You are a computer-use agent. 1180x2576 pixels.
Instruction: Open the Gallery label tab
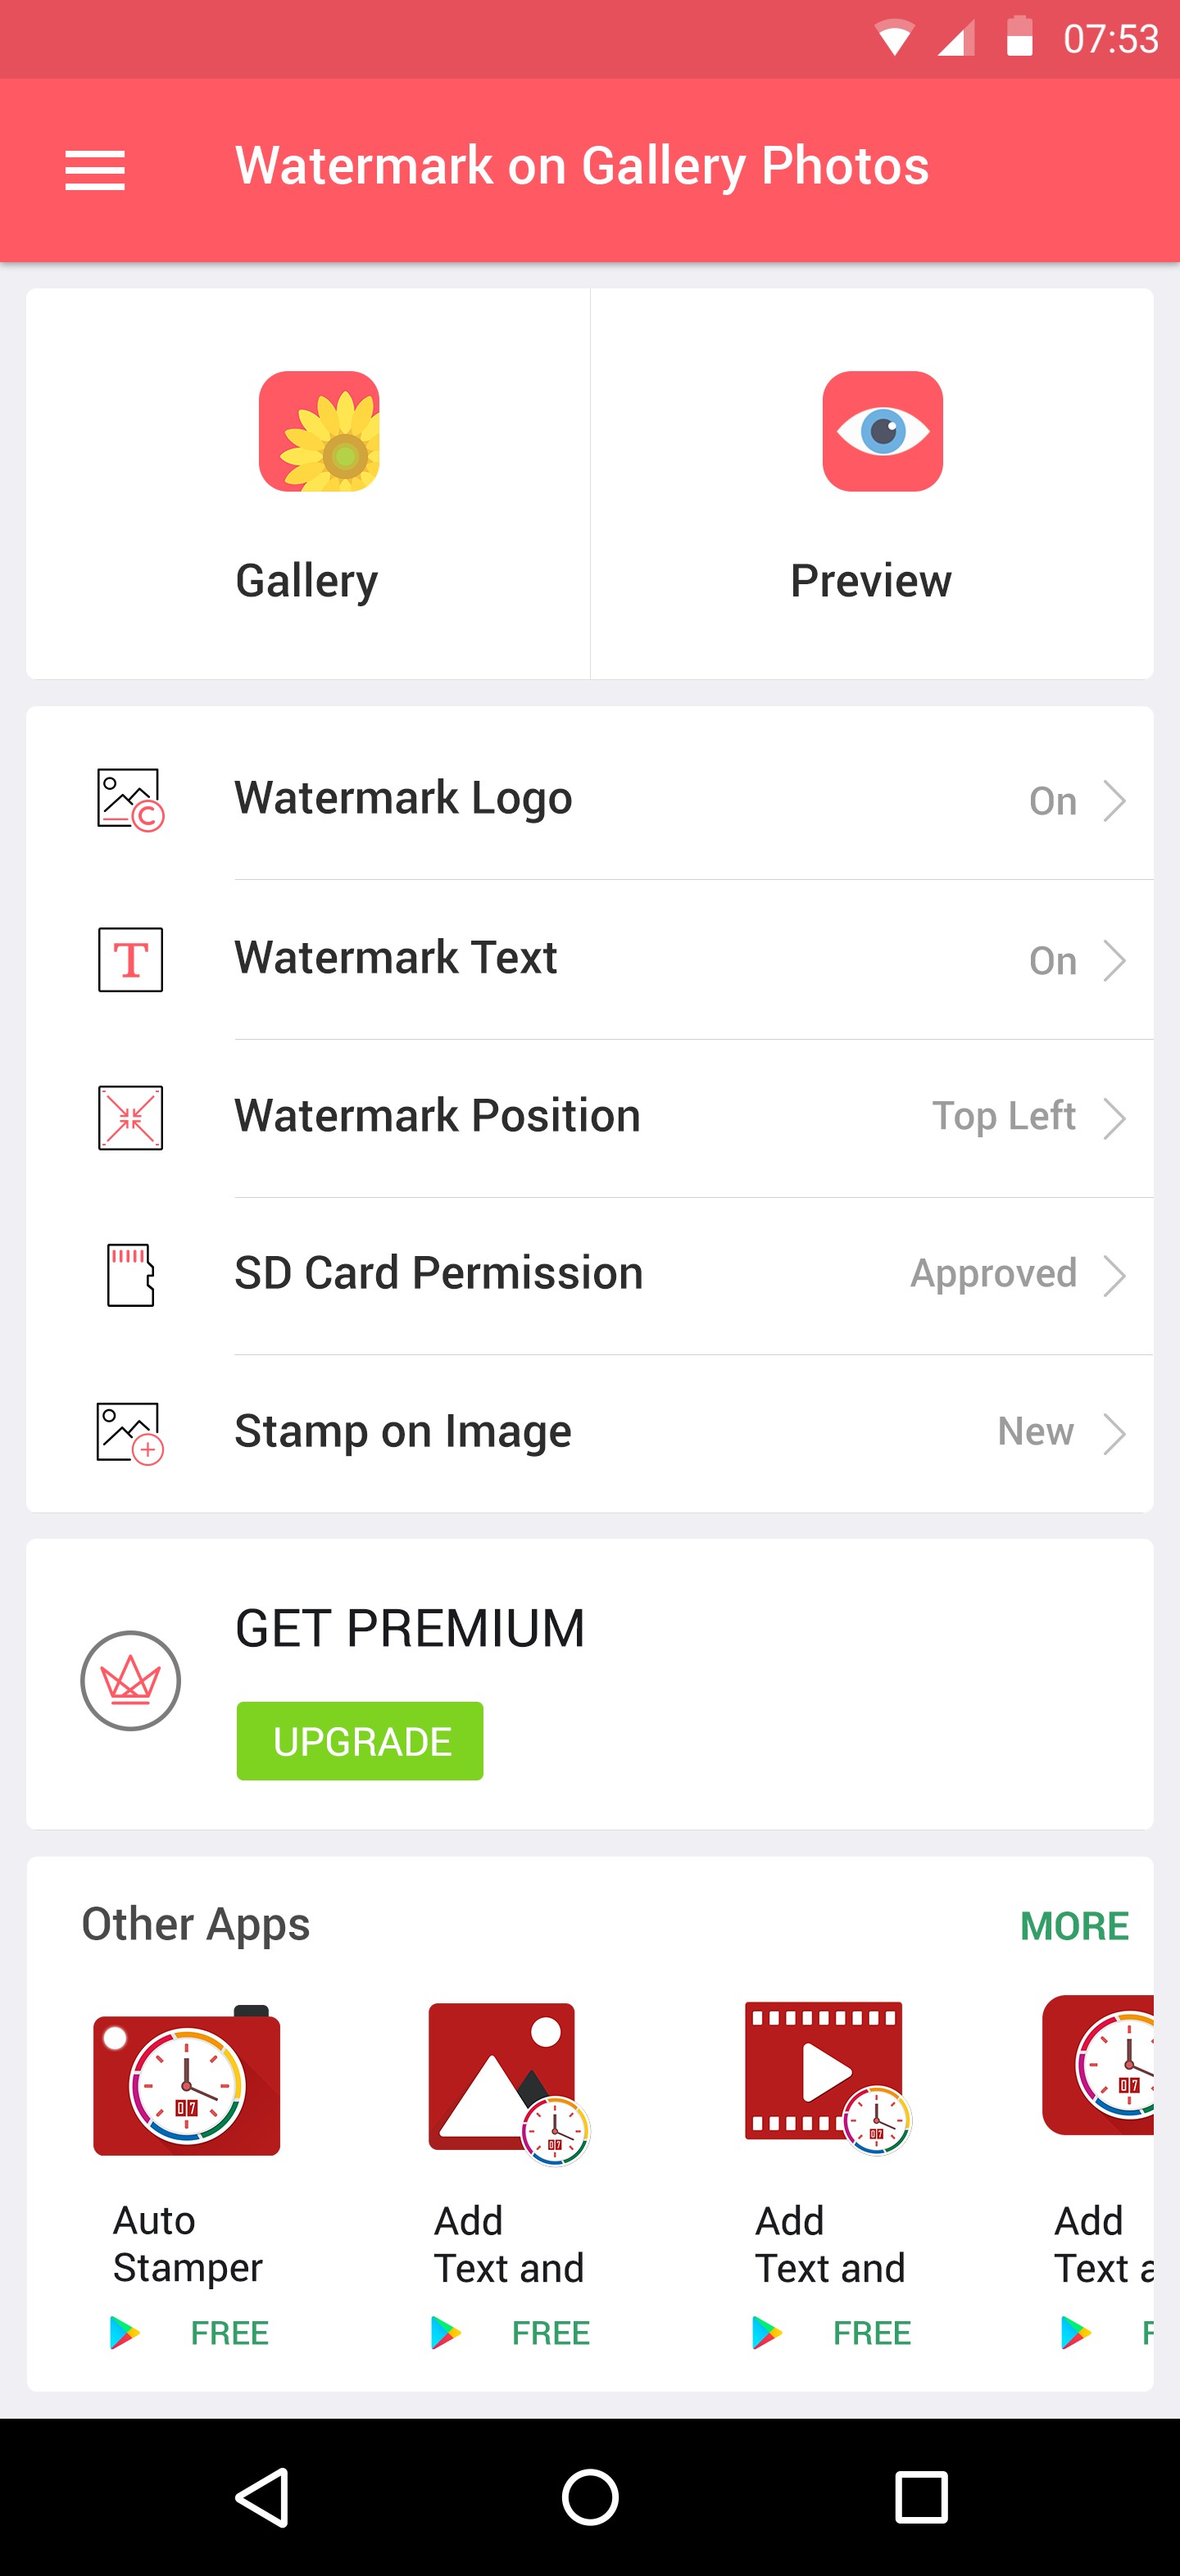pos(307,581)
